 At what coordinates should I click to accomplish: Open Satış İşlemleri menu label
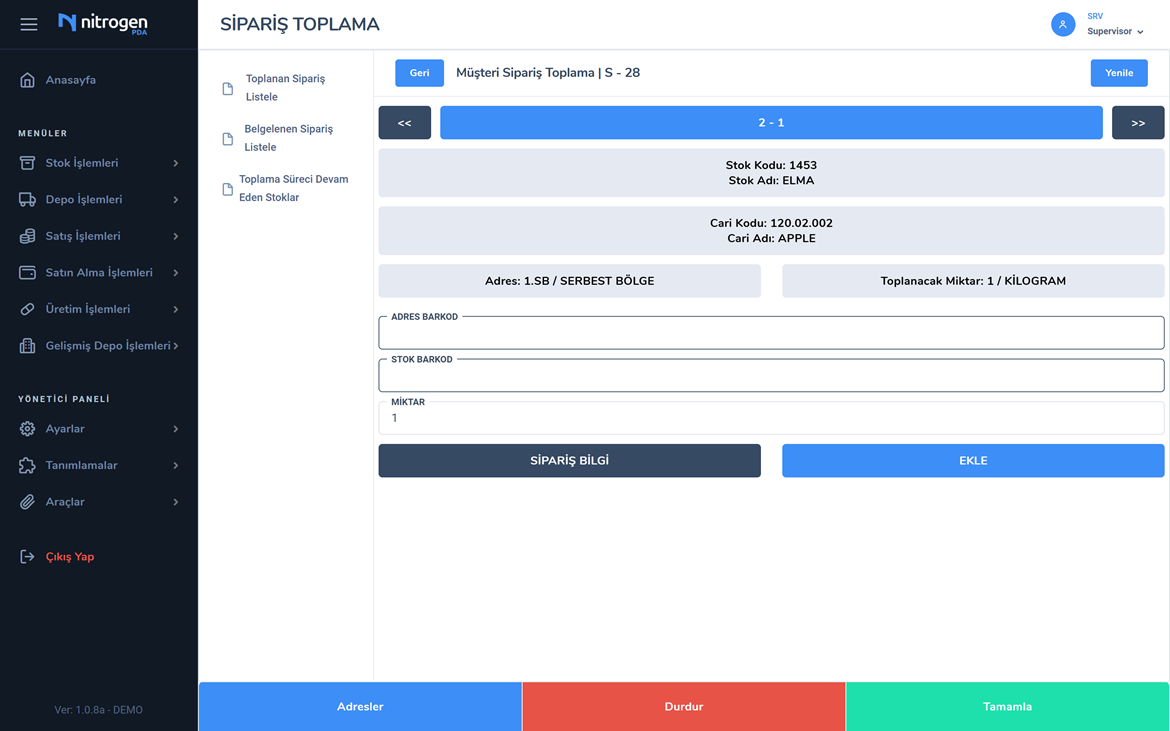[83, 236]
